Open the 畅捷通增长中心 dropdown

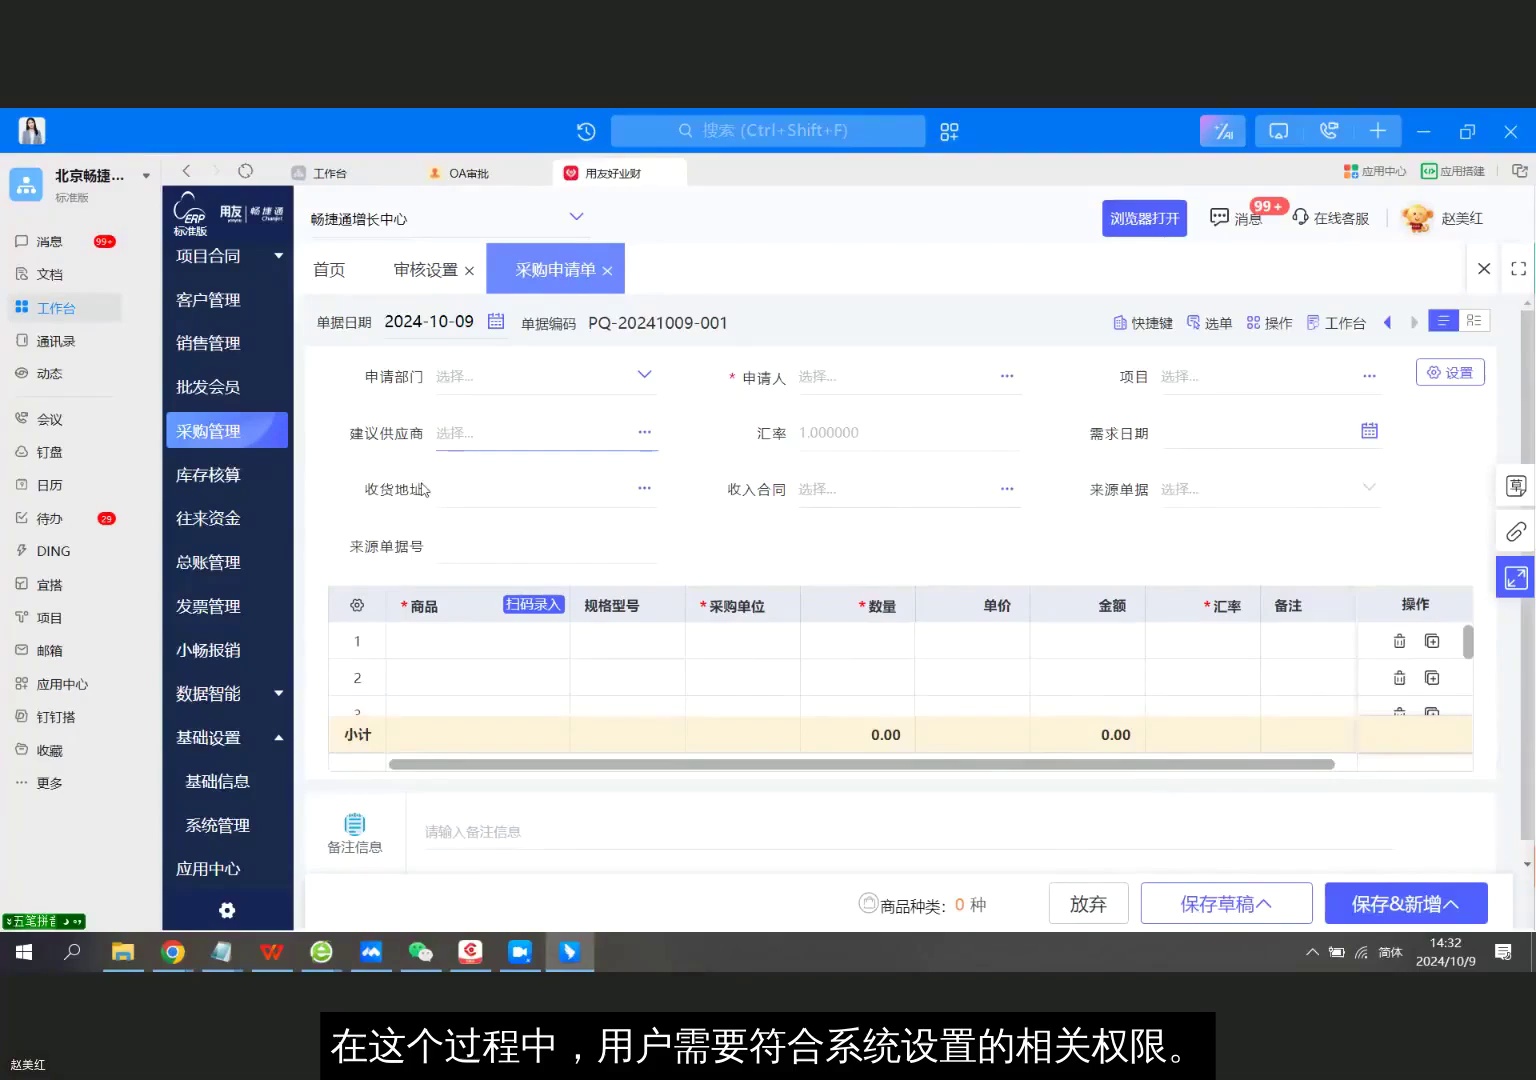(x=576, y=216)
